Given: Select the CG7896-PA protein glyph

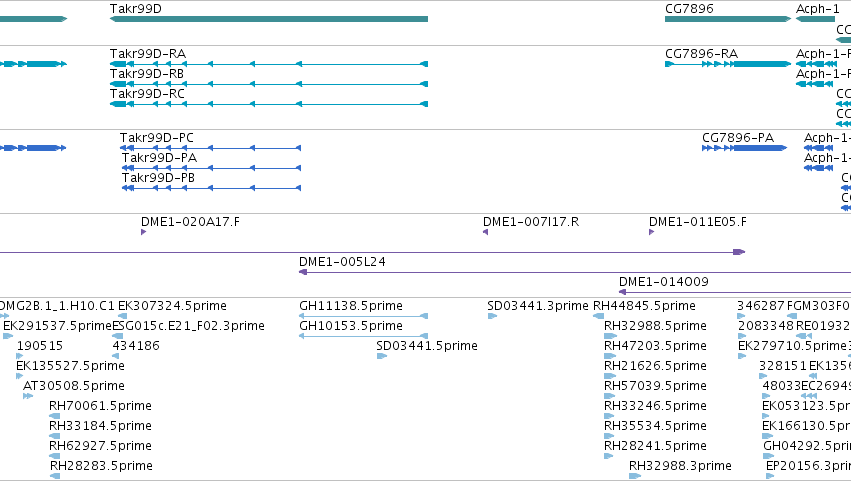Looking at the screenshot, I should [744, 148].
